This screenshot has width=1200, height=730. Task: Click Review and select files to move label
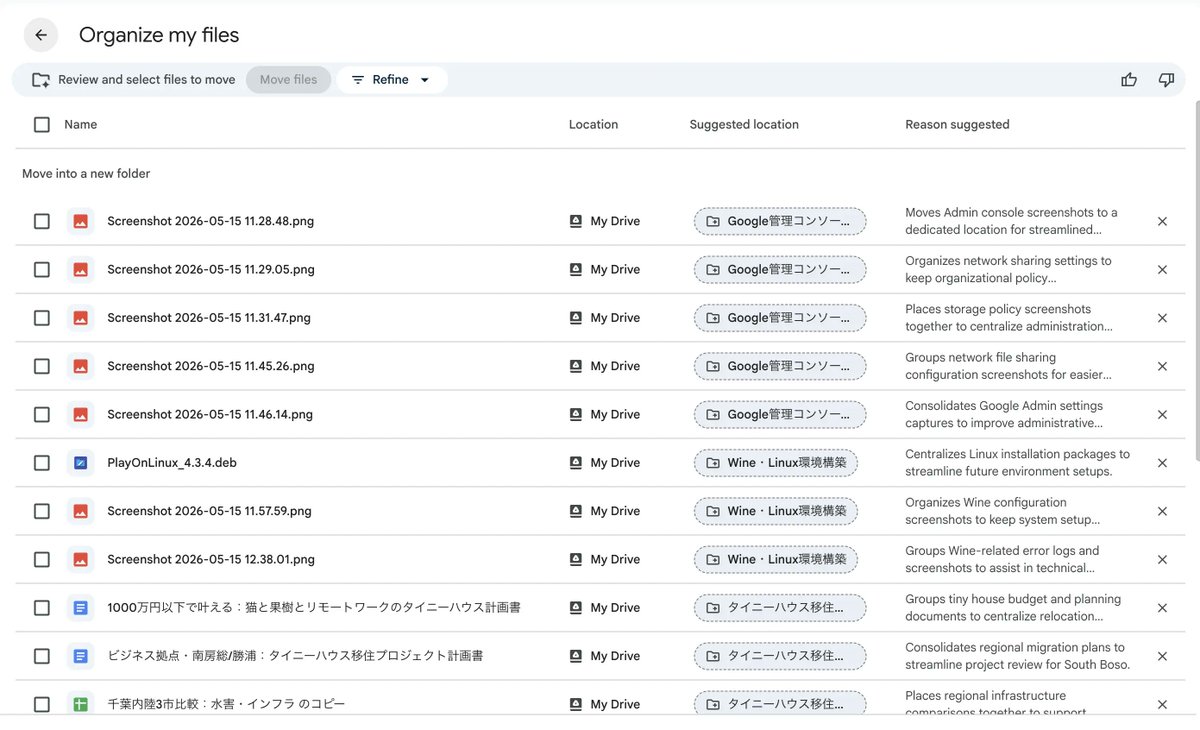click(x=147, y=80)
